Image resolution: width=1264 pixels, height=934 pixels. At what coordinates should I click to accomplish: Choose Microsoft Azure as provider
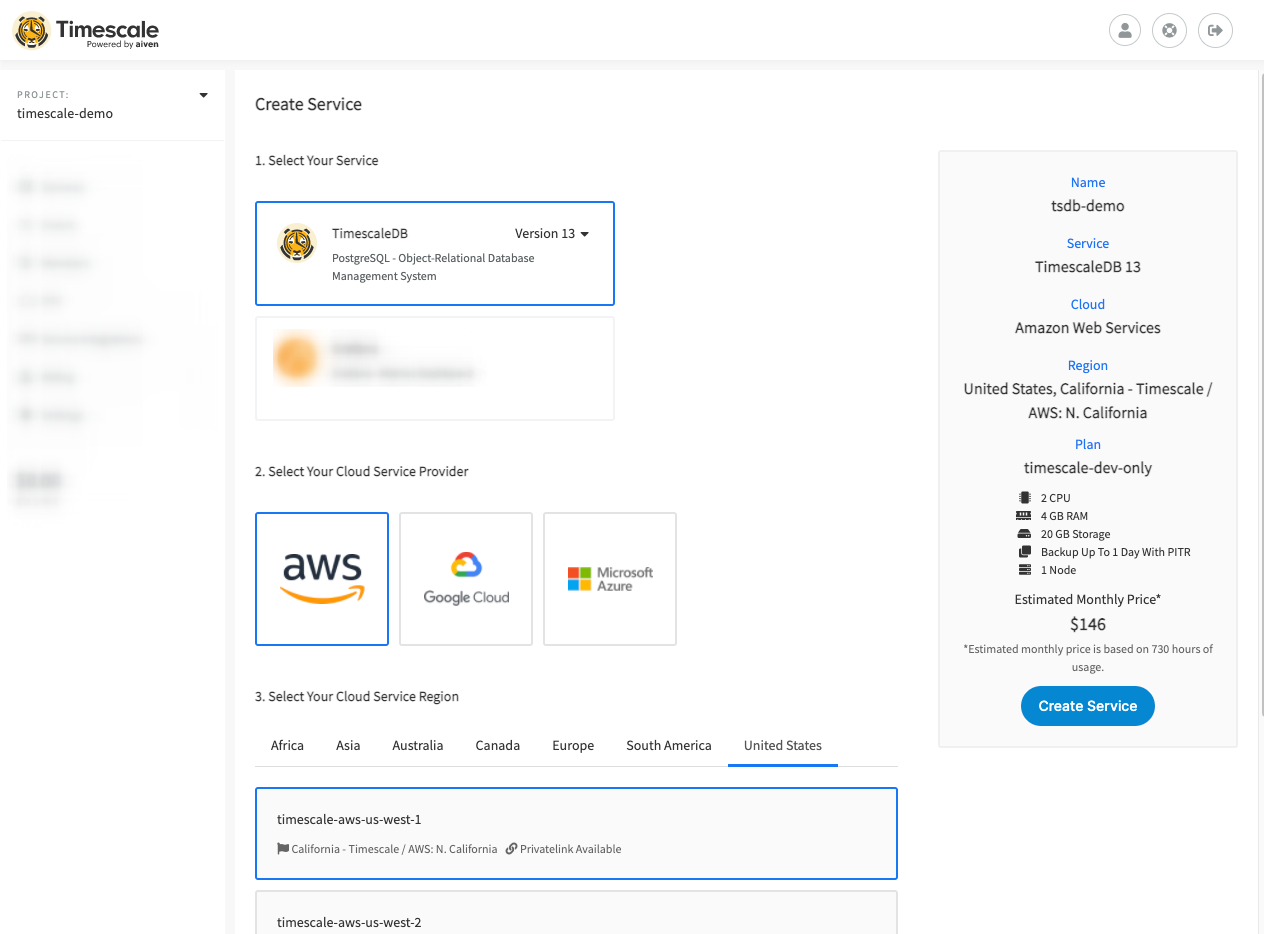coord(610,579)
